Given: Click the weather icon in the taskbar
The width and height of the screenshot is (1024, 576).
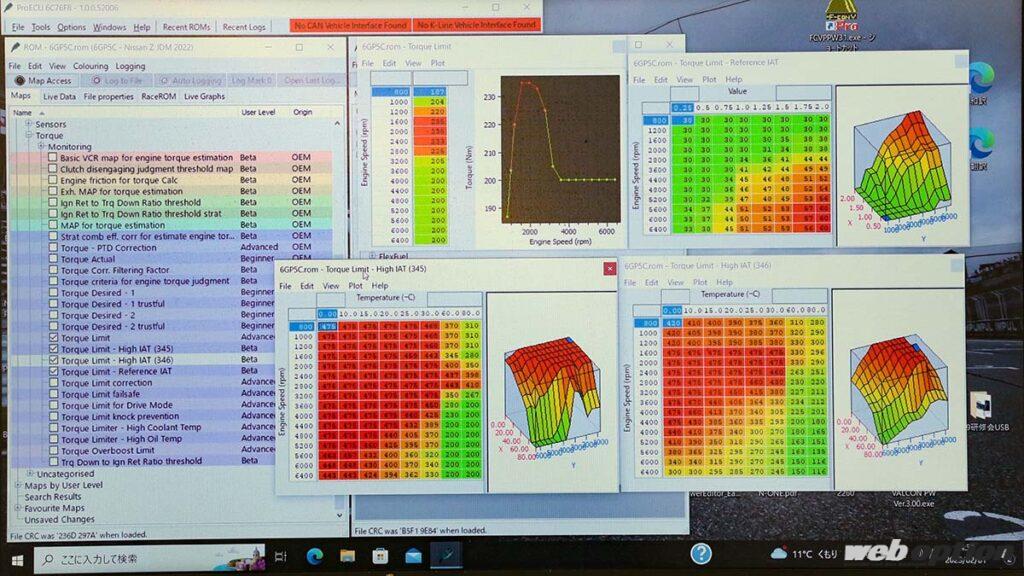Looking at the screenshot, I should click(780, 553).
